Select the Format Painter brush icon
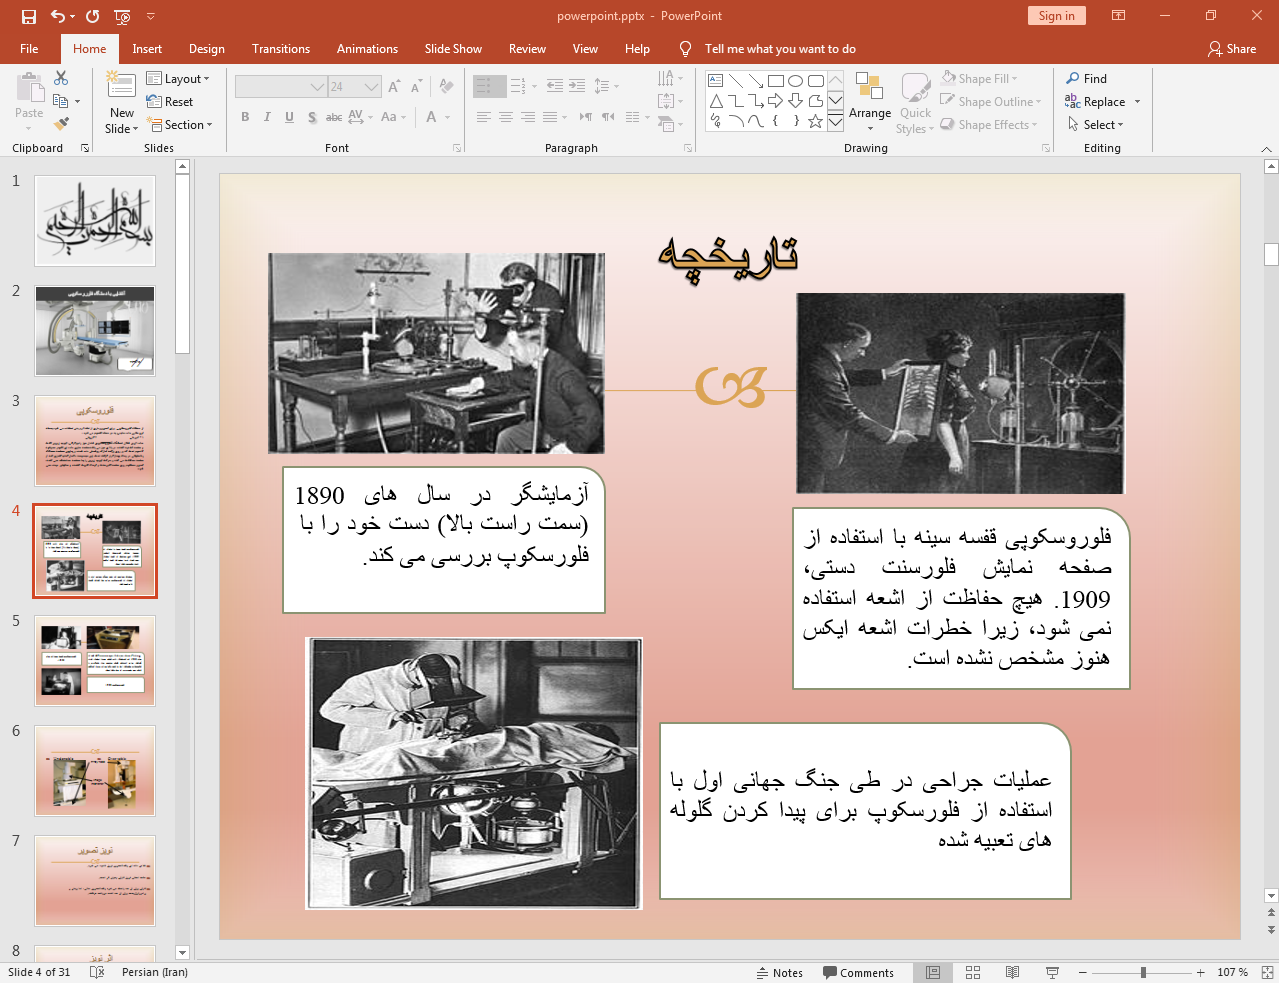This screenshot has width=1279, height=983. (61, 124)
